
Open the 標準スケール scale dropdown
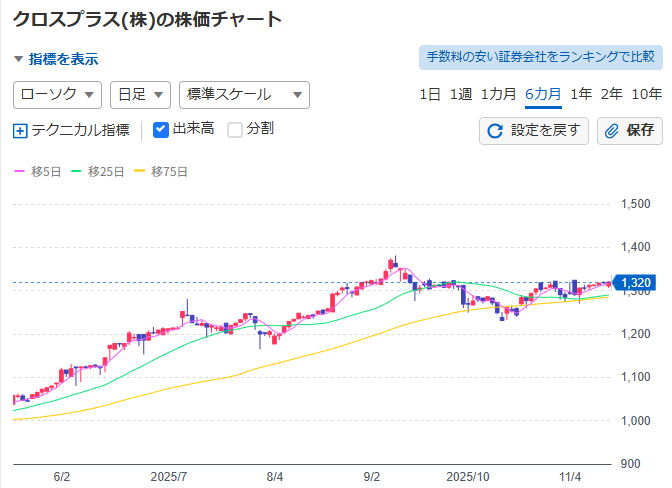pos(244,95)
